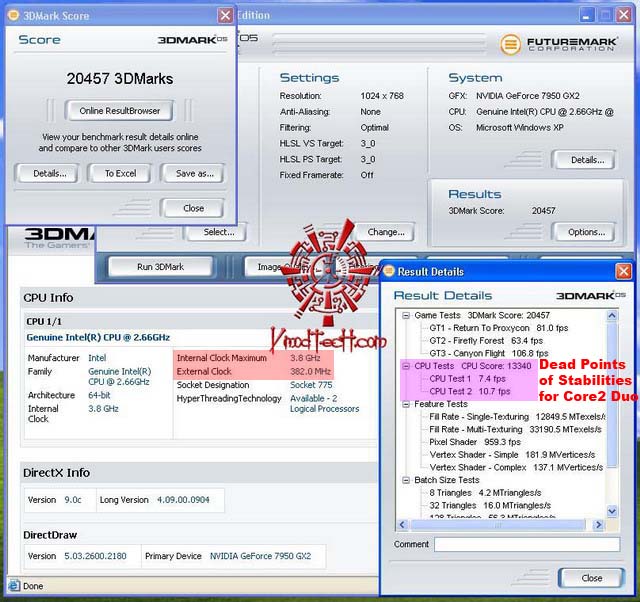The image size is (640, 602).
Task: Click the DirectX Long Version 4.09.00.0904 value
Action: point(183,500)
